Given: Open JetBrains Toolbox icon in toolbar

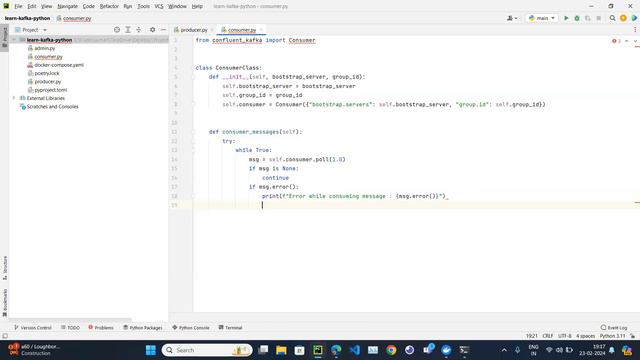Looking at the screenshot, I should (634, 18).
